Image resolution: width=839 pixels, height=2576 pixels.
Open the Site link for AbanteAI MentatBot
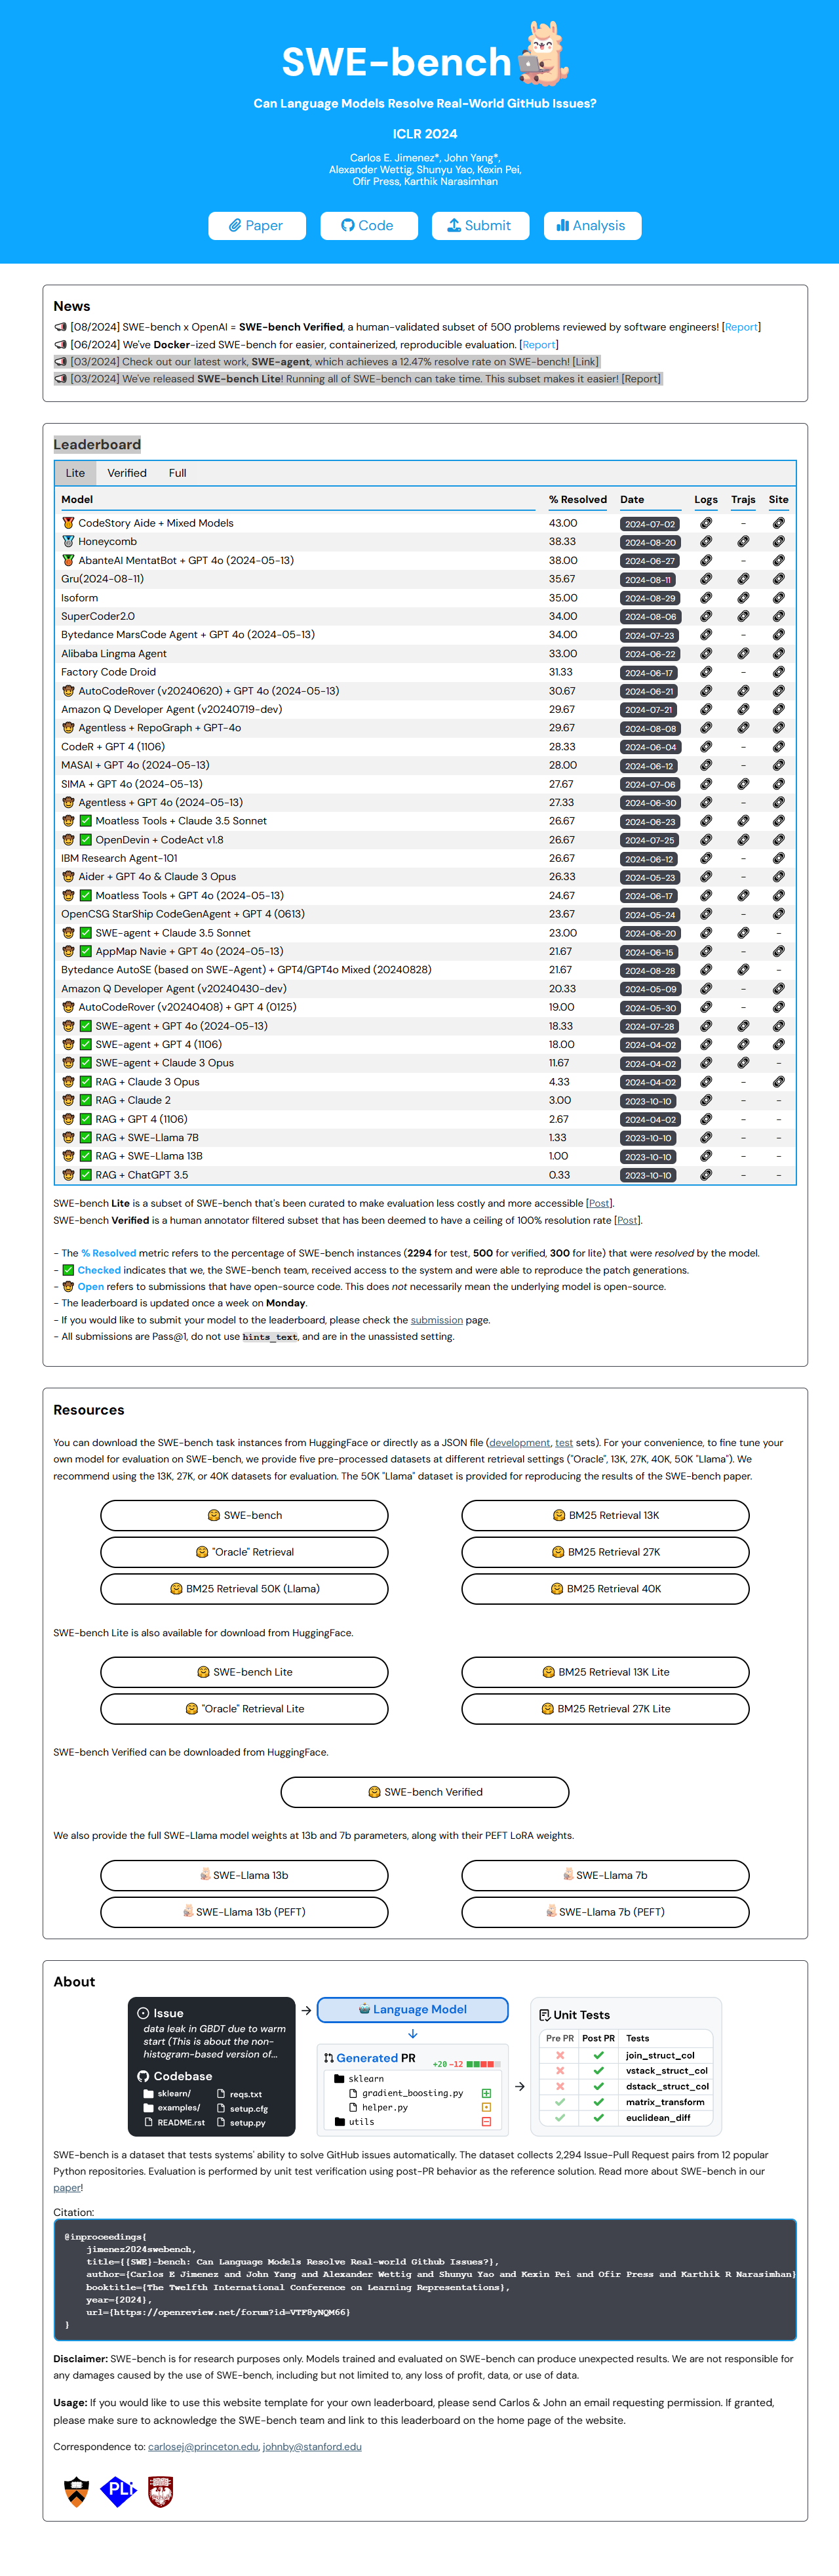778,561
